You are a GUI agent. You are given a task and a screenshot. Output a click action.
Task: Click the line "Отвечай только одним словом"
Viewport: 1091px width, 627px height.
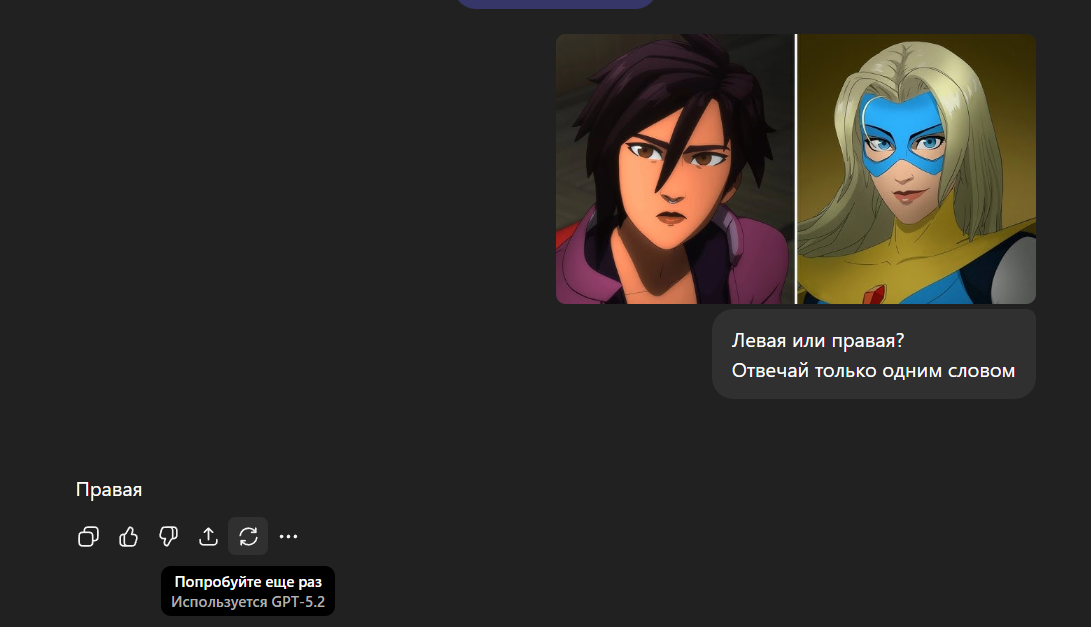[x=873, y=371]
